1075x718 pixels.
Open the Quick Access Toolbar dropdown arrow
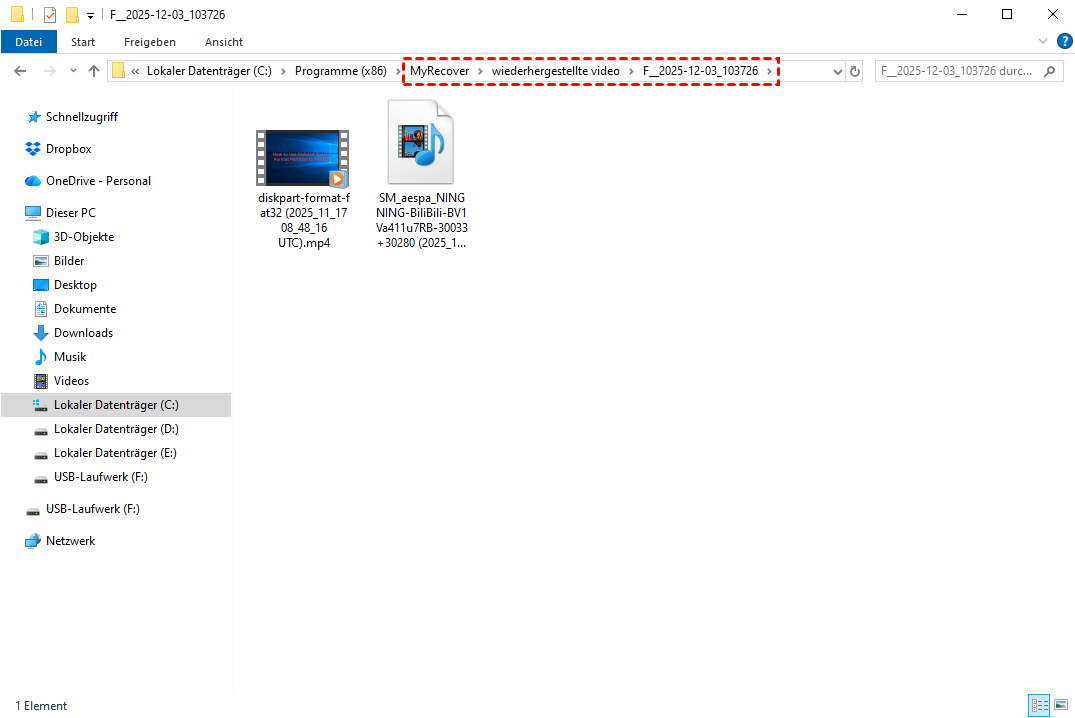coord(91,14)
